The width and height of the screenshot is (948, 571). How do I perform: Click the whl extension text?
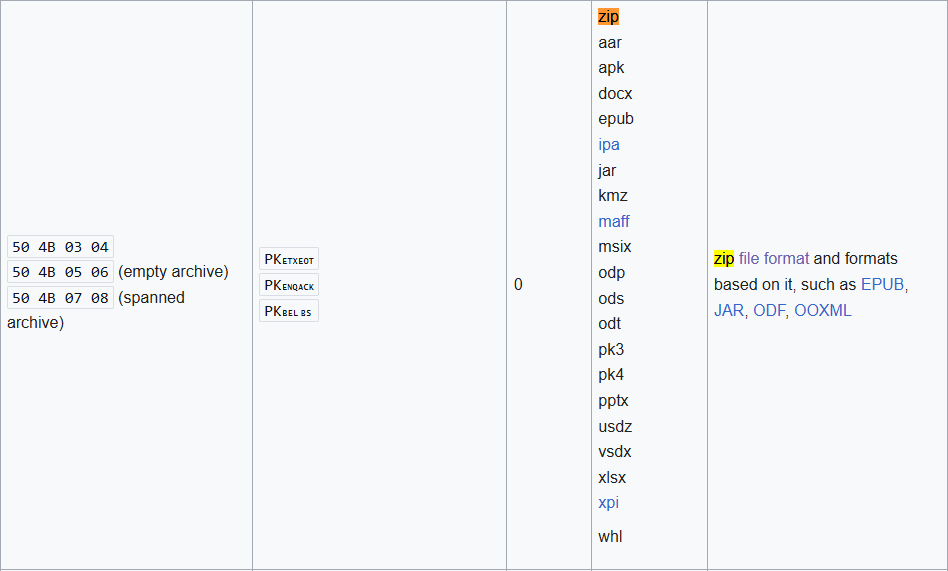click(610, 537)
